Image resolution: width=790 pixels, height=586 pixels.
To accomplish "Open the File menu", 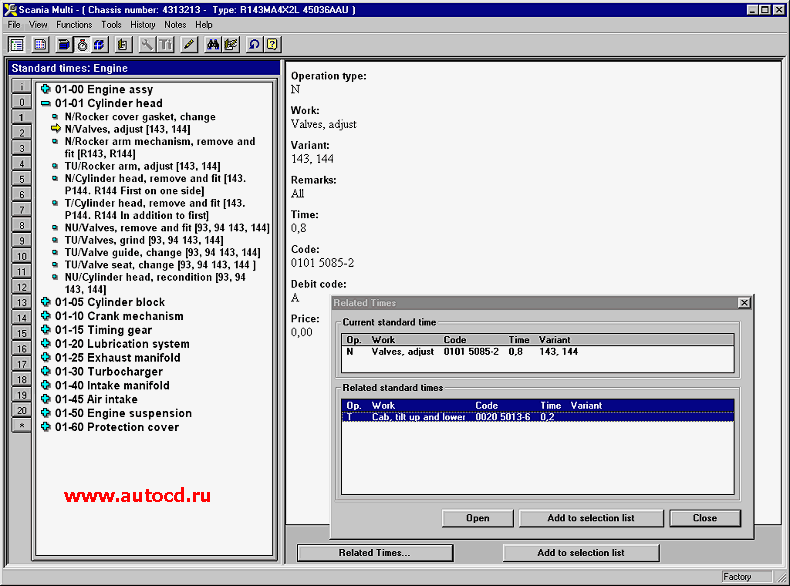I will (x=14, y=25).
